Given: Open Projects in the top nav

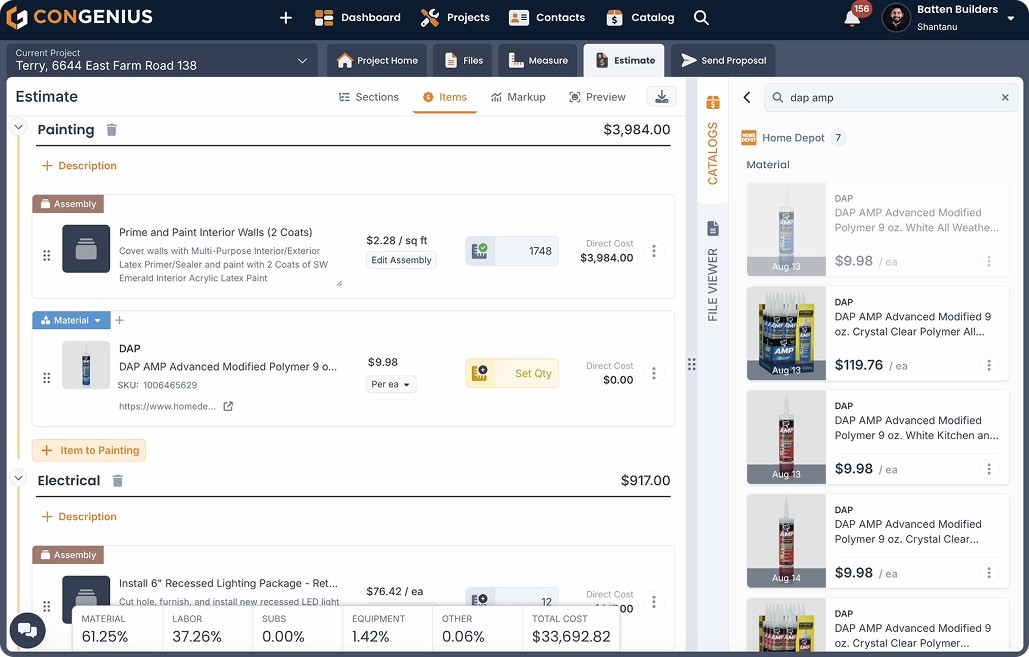Looking at the screenshot, I should tap(455, 18).
